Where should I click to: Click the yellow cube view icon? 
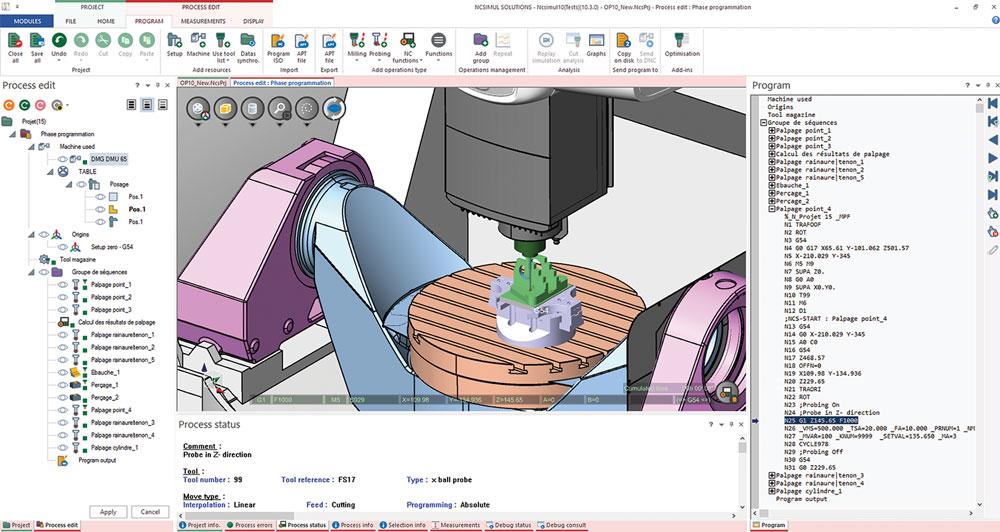point(225,108)
